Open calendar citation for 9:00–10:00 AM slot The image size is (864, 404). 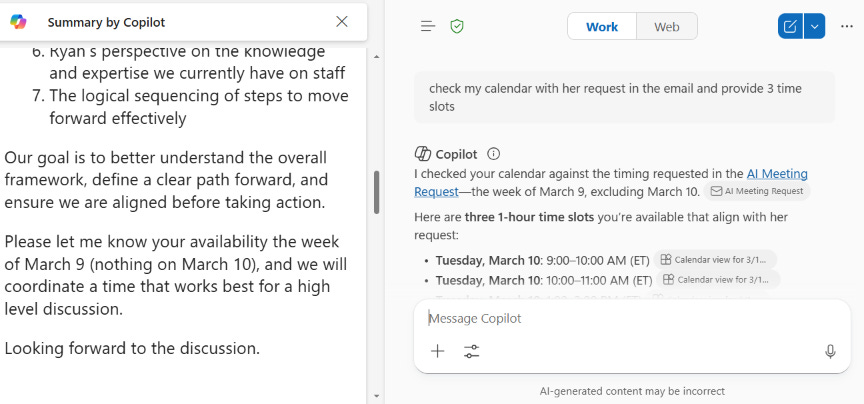(x=715, y=260)
